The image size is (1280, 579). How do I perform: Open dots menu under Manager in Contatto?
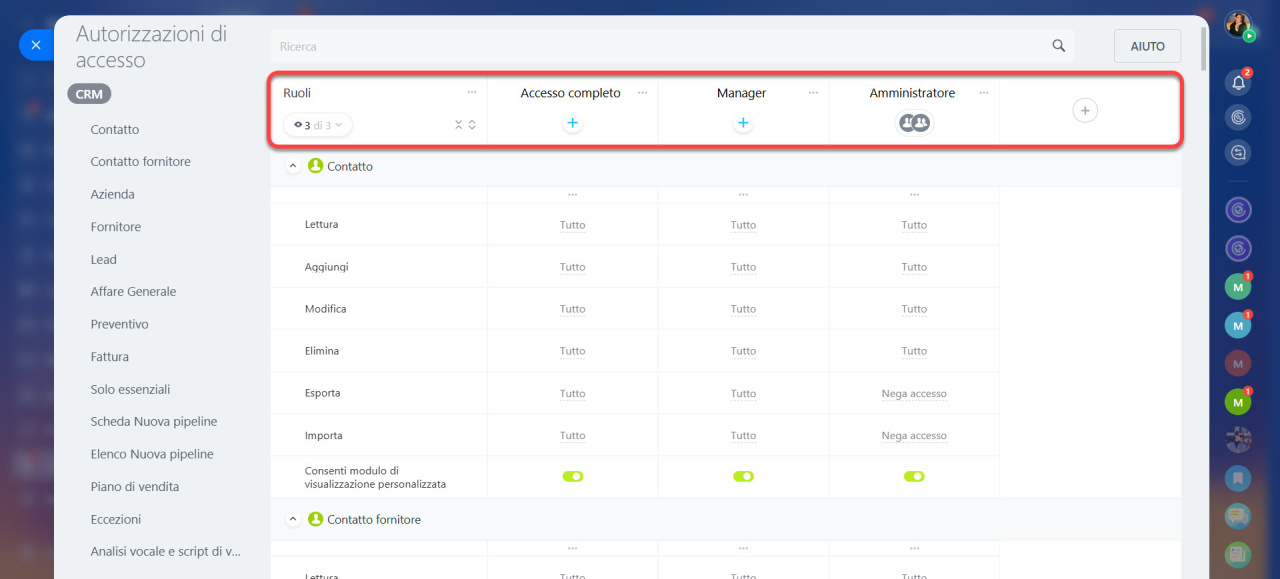click(743, 194)
